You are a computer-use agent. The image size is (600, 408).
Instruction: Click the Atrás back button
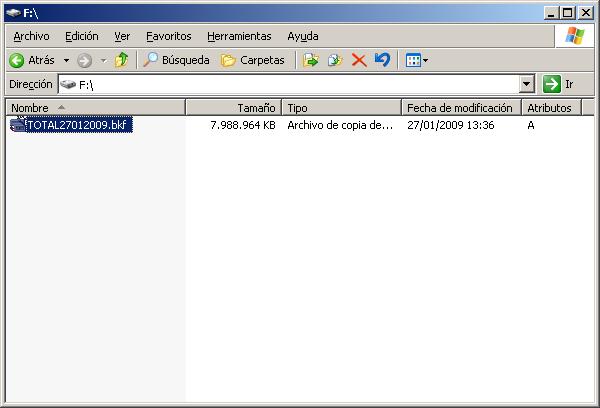[x=32, y=60]
